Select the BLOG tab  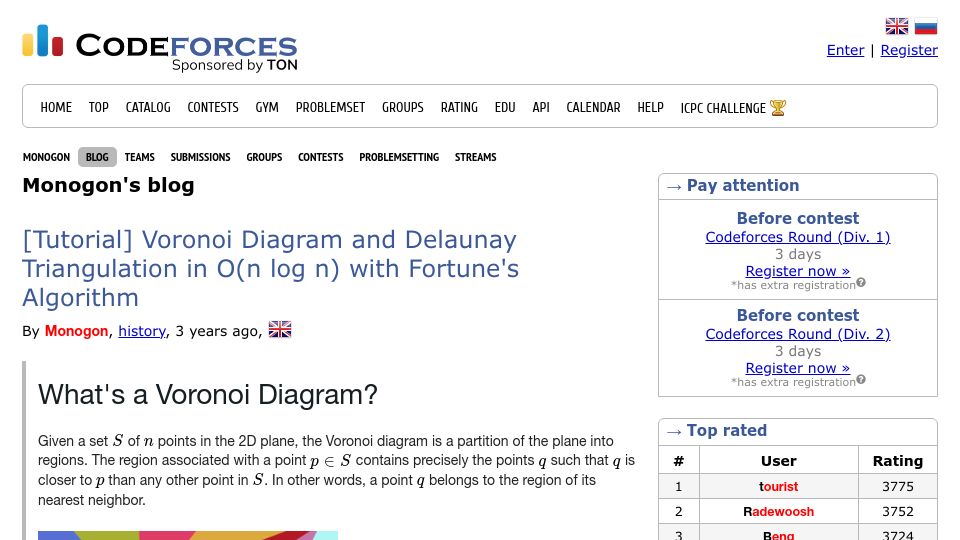coord(97,157)
